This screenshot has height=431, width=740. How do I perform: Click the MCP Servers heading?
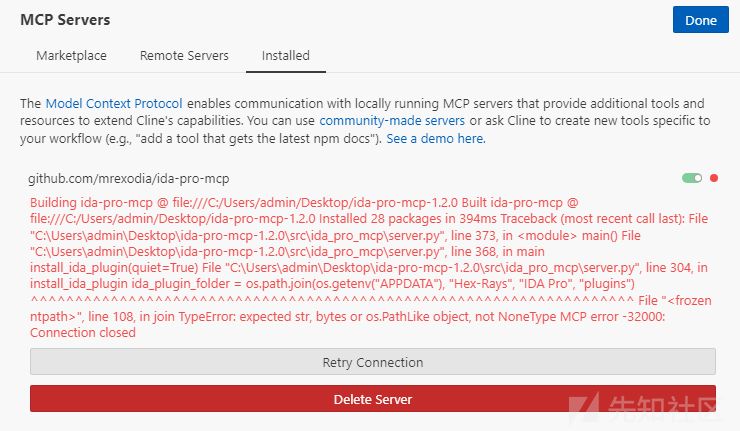point(65,20)
